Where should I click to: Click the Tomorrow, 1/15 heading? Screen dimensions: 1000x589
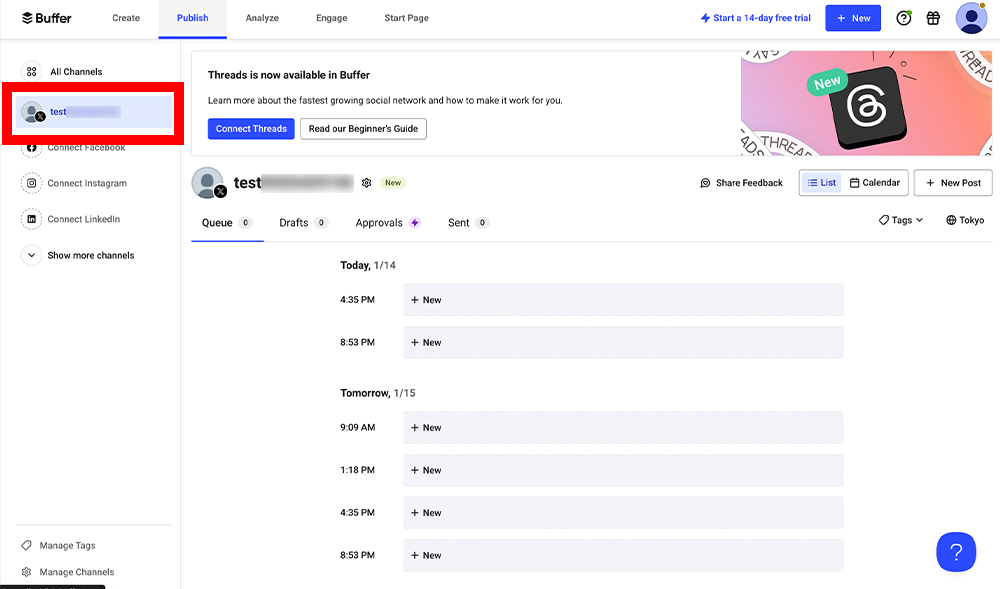378,393
